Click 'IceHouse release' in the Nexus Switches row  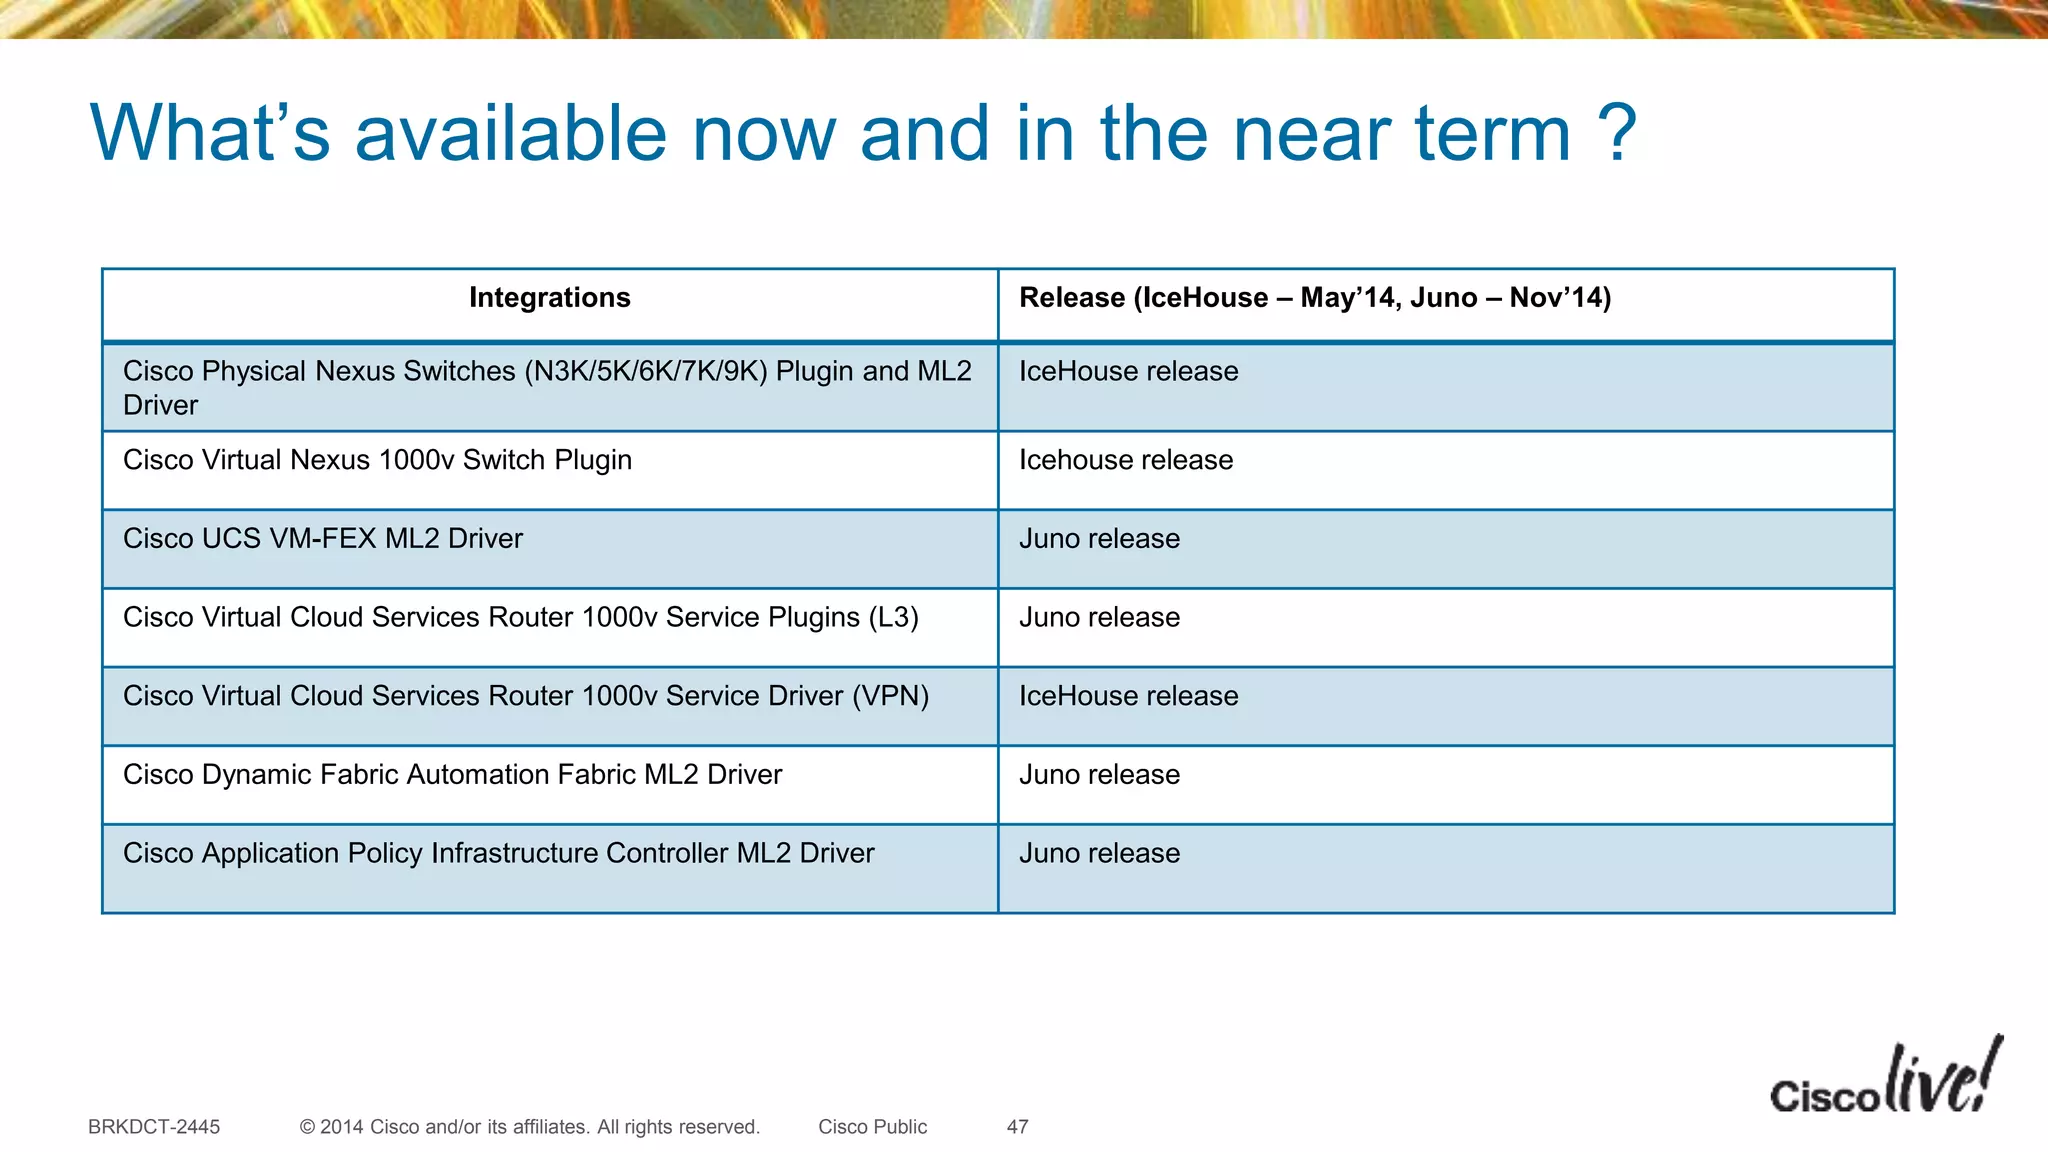pos(1128,372)
